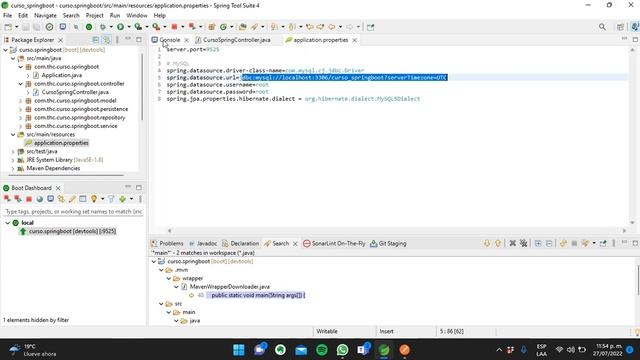Click the Boot Dashboard filter text field
The width and height of the screenshot is (640, 360).
(73, 211)
